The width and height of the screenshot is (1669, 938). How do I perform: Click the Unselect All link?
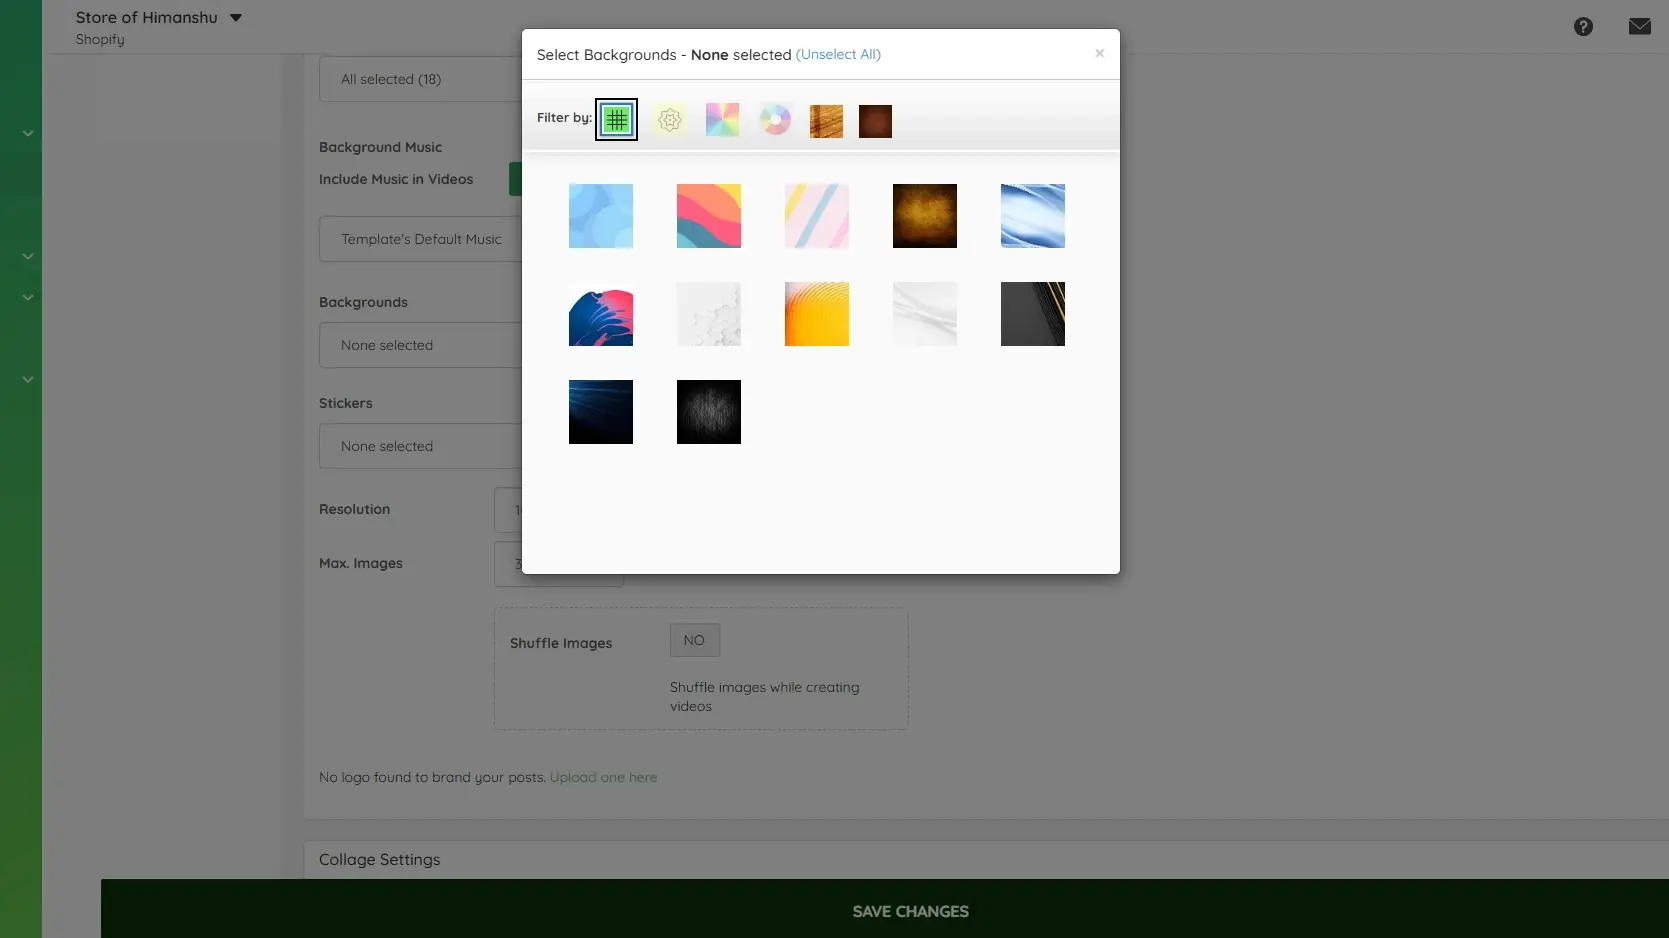point(838,55)
